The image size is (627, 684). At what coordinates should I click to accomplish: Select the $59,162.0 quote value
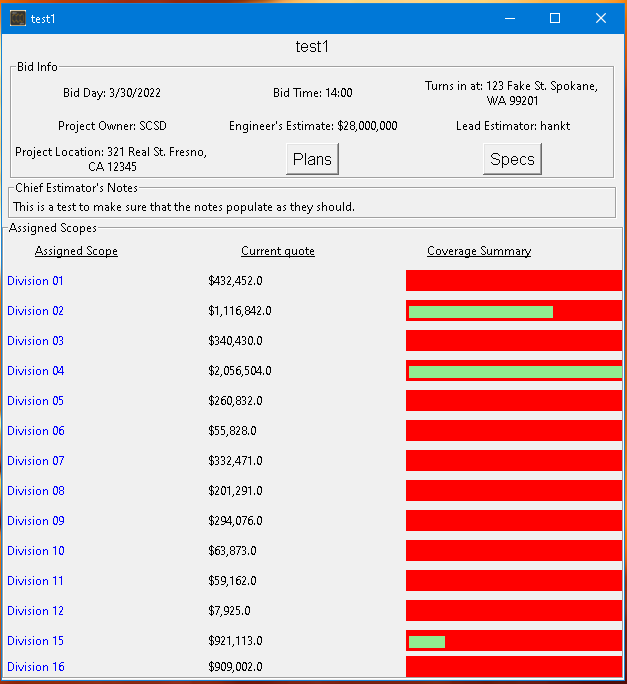(233, 581)
